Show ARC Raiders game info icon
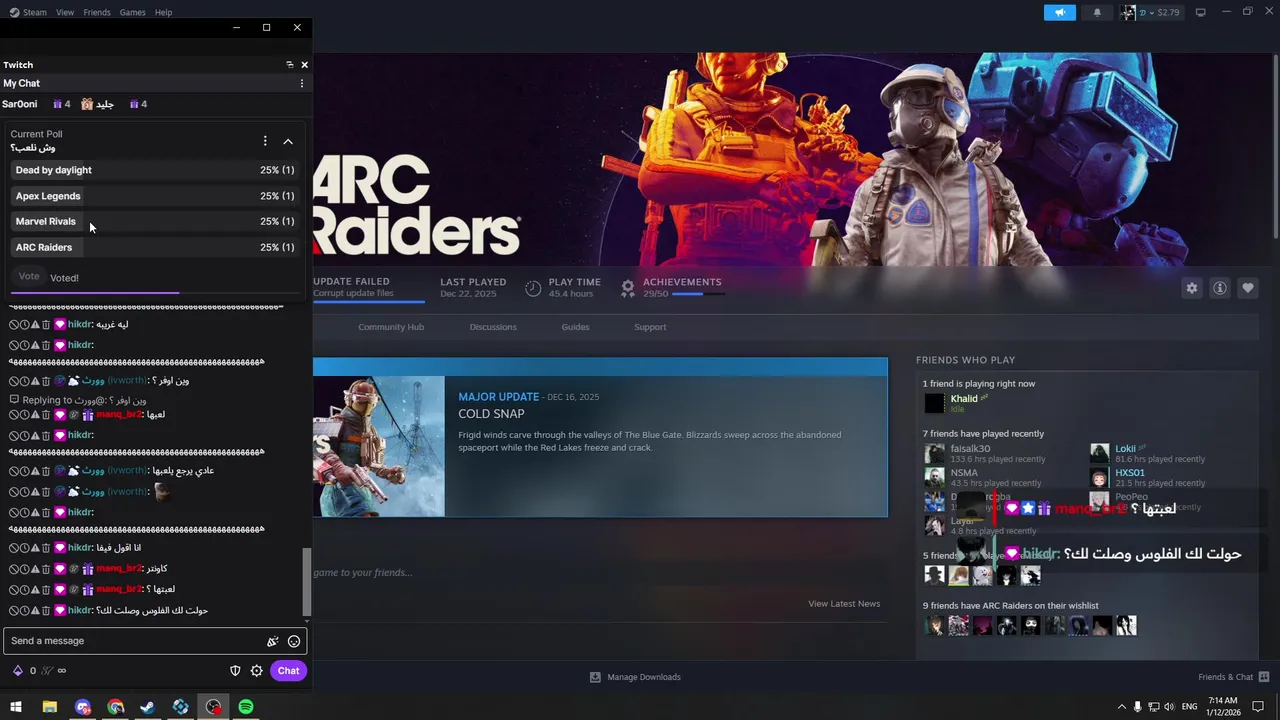 1220,288
